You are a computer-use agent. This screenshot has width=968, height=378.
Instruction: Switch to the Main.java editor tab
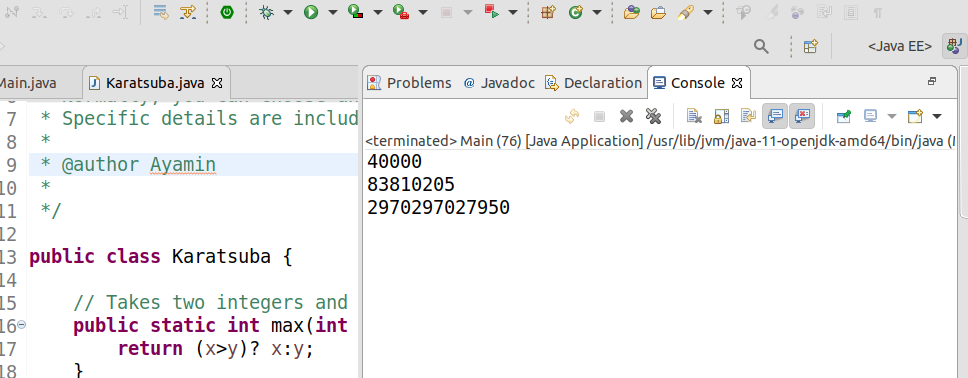click(27, 83)
